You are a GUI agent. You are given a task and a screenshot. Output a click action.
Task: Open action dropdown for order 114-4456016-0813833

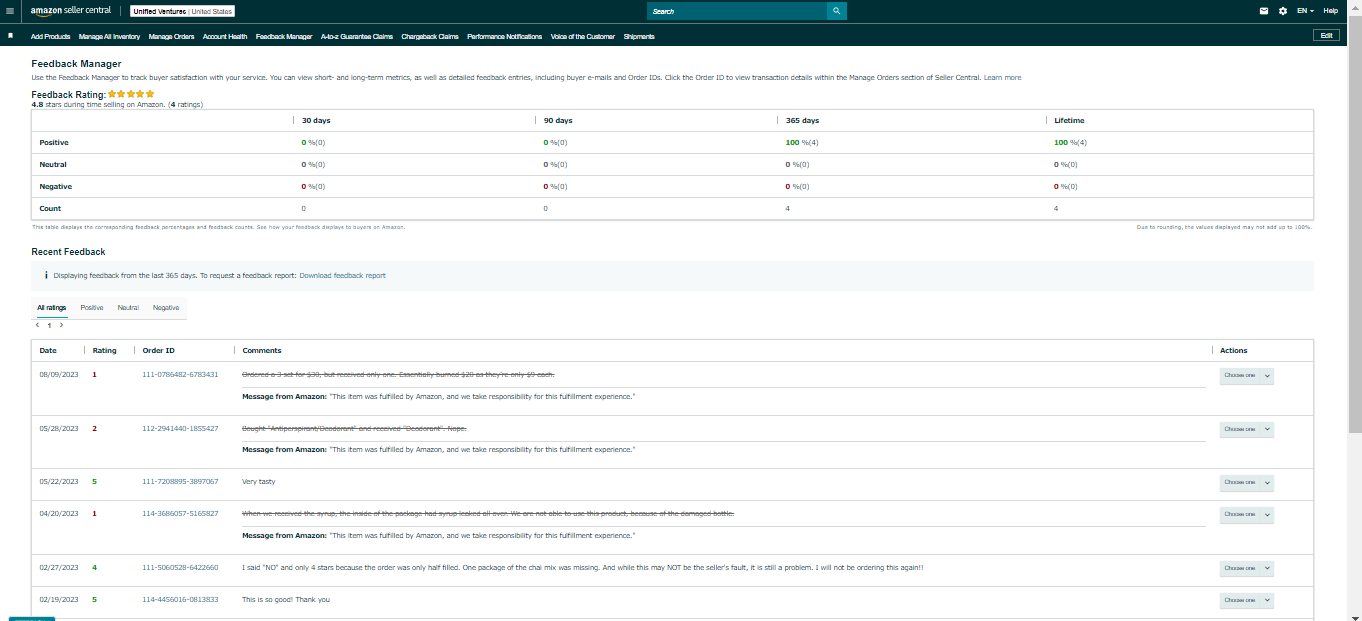pyautogui.click(x=1246, y=600)
